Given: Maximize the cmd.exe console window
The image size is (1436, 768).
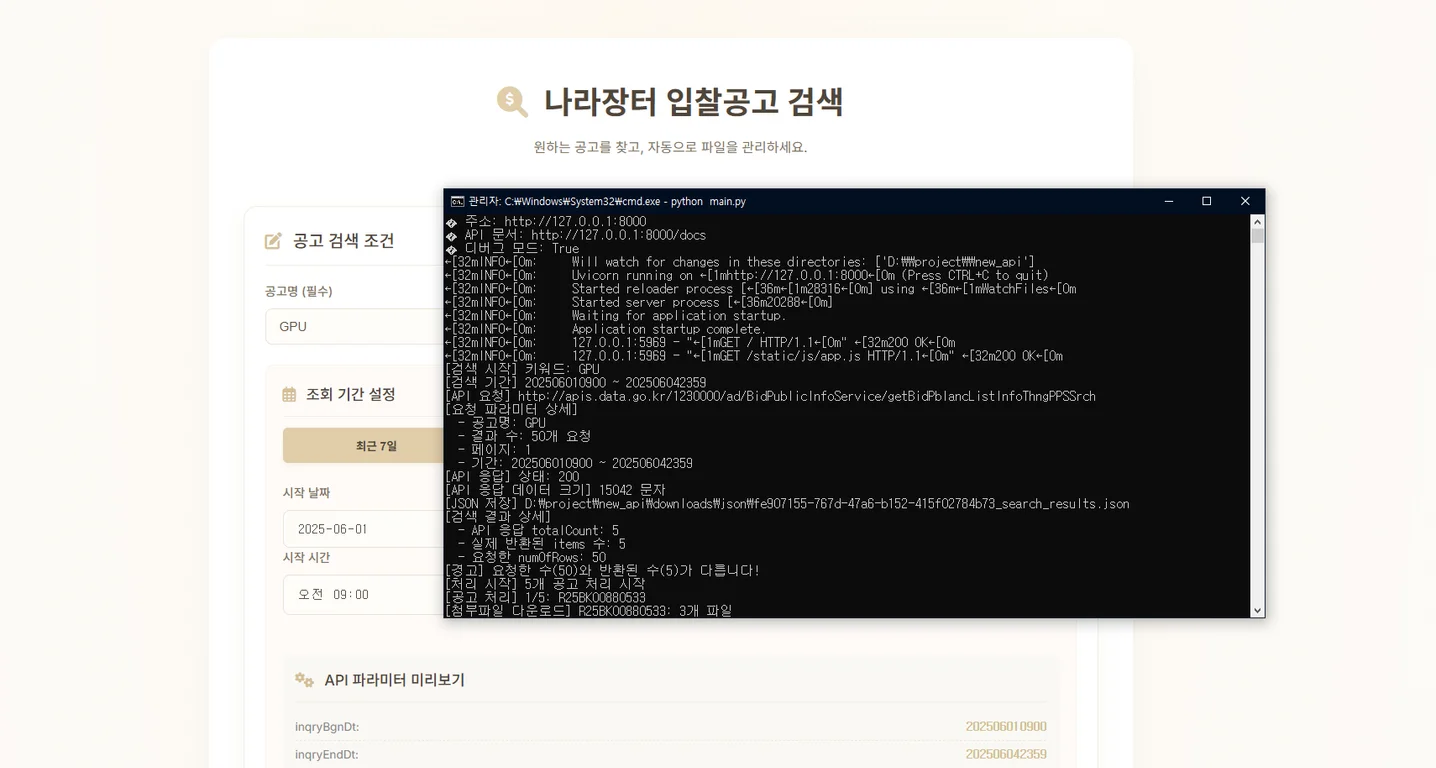Looking at the screenshot, I should pos(1207,201).
